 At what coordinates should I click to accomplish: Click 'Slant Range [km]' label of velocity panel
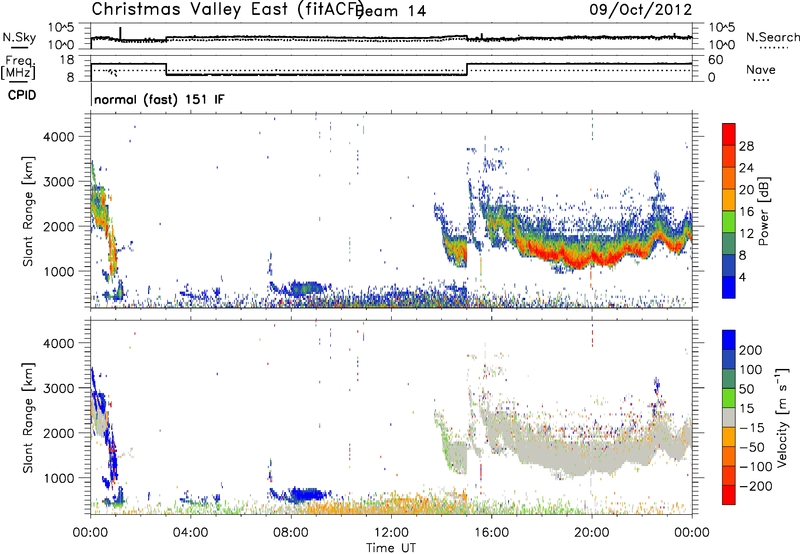click(x=28, y=417)
